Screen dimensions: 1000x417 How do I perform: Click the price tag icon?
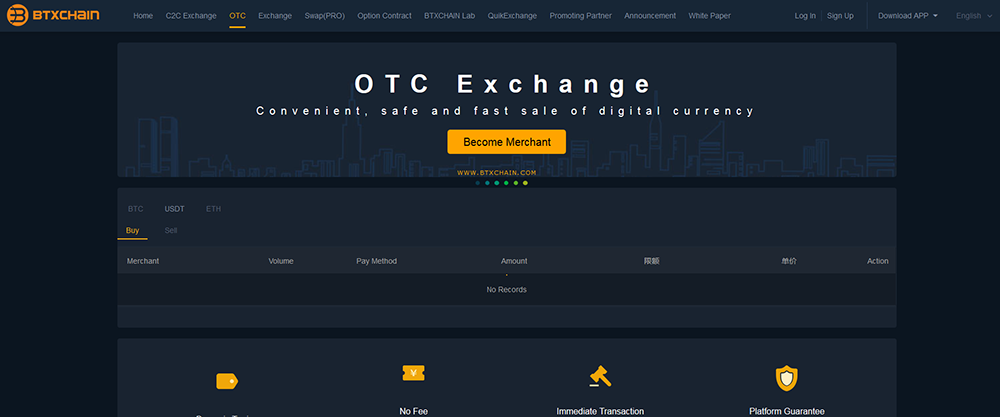[227, 380]
